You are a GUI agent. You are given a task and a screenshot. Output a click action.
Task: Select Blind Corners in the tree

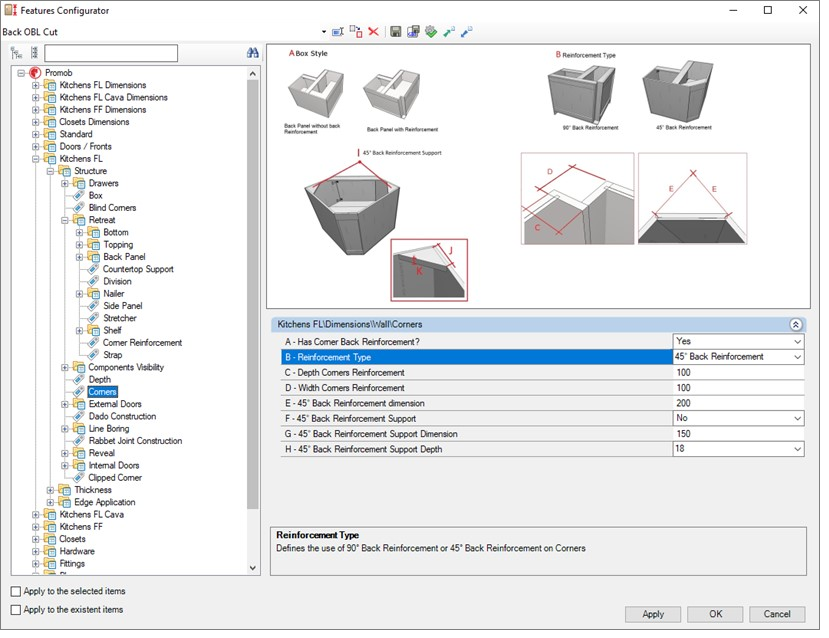coord(112,208)
